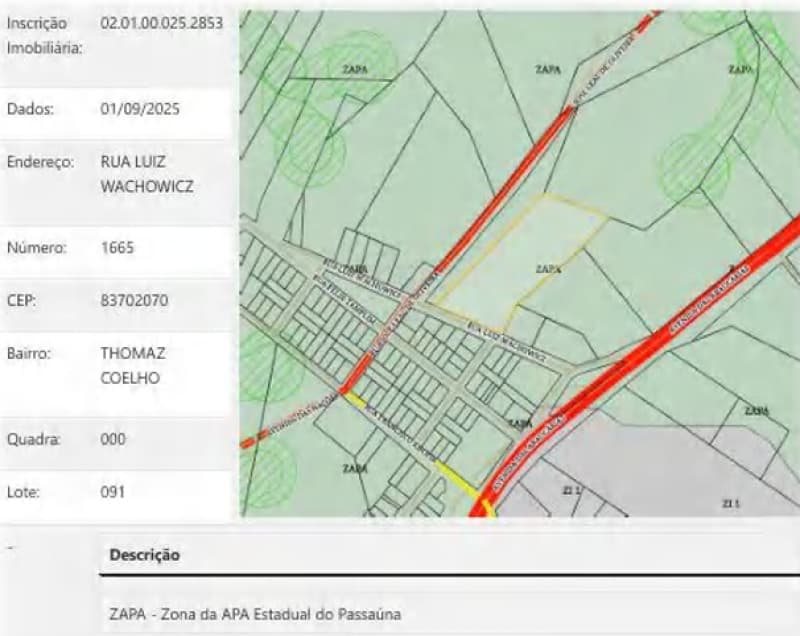Select the date value 01/09/2025
The width and height of the screenshot is (800, 636).
[x=140, y=109]
